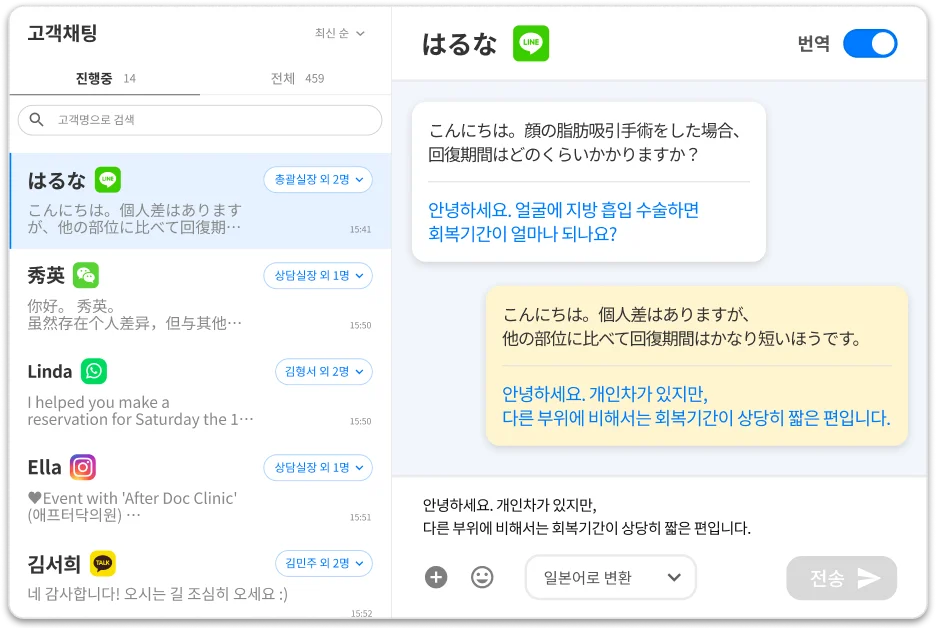Click the yellow reply bubble Japanese text
This screenshot has height=628, width=936.
click(x=681, y=327)
